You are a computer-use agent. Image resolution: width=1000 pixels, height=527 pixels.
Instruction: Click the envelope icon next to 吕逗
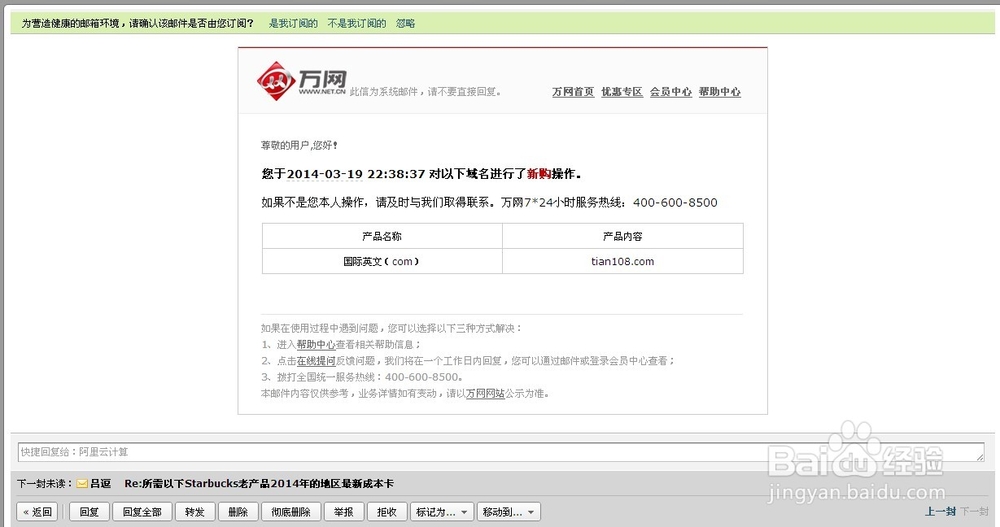click(82, 484)
